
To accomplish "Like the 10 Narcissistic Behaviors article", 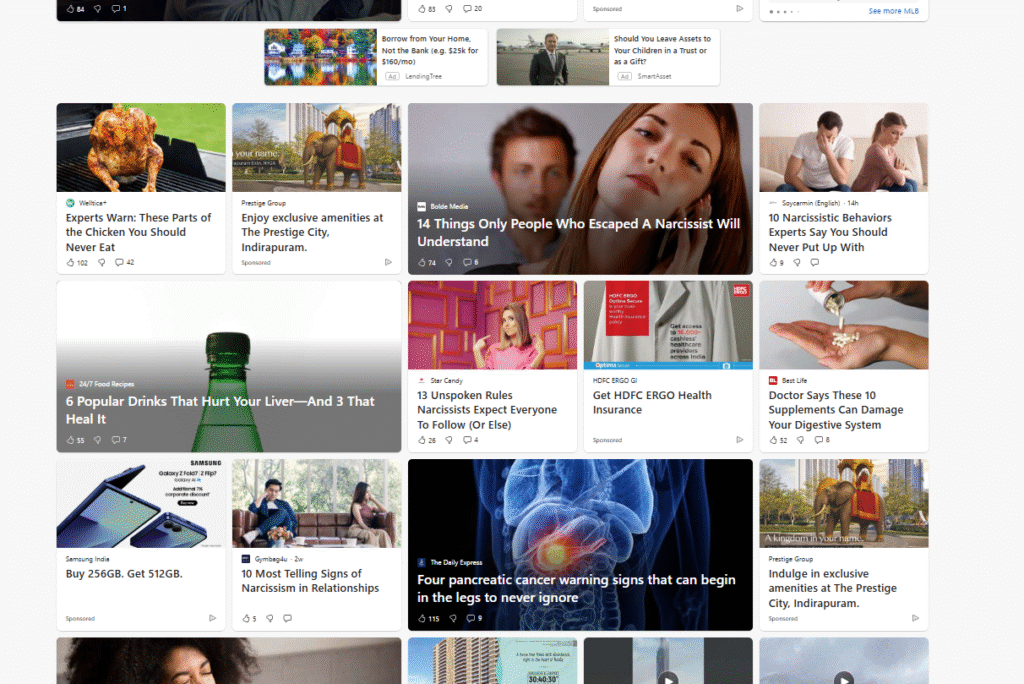I will 773,263.
